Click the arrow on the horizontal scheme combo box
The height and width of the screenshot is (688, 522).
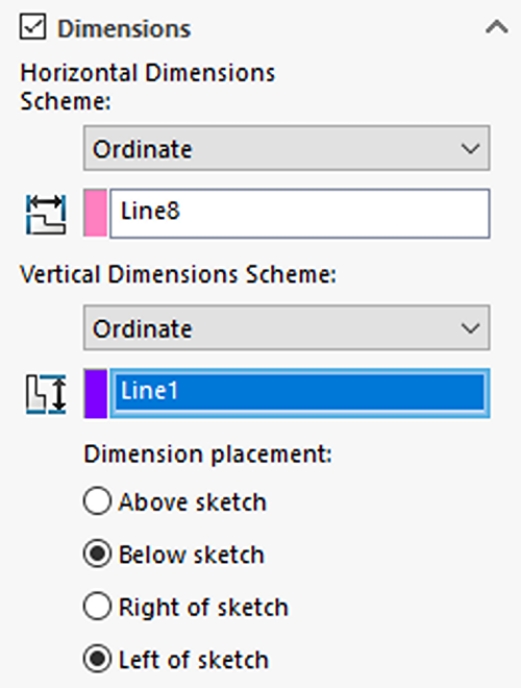pos(471,149)
